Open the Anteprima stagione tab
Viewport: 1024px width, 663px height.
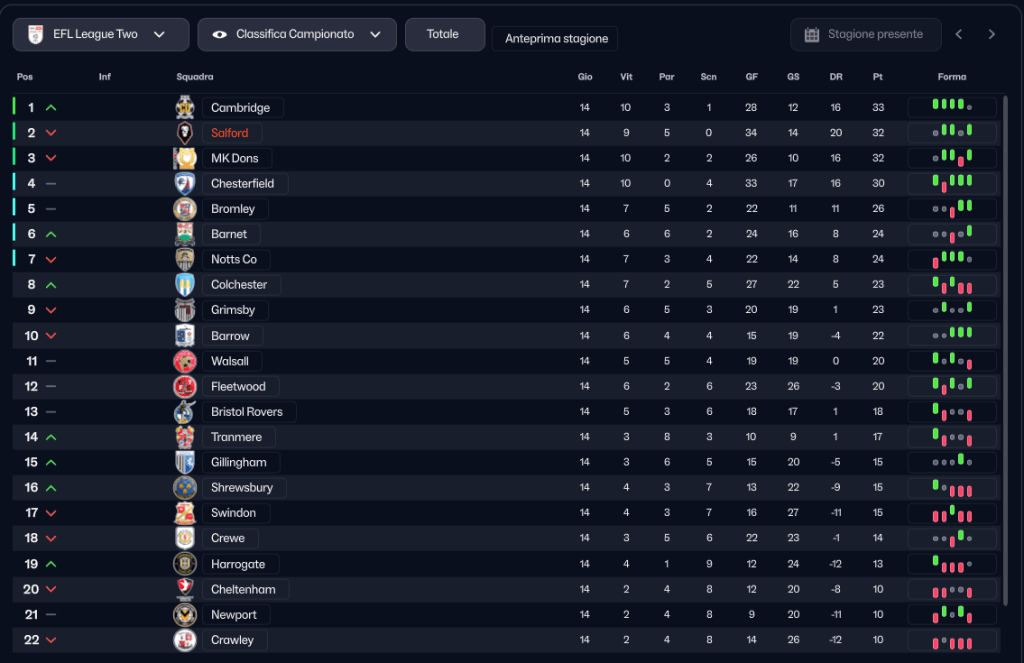coord(556,39)
